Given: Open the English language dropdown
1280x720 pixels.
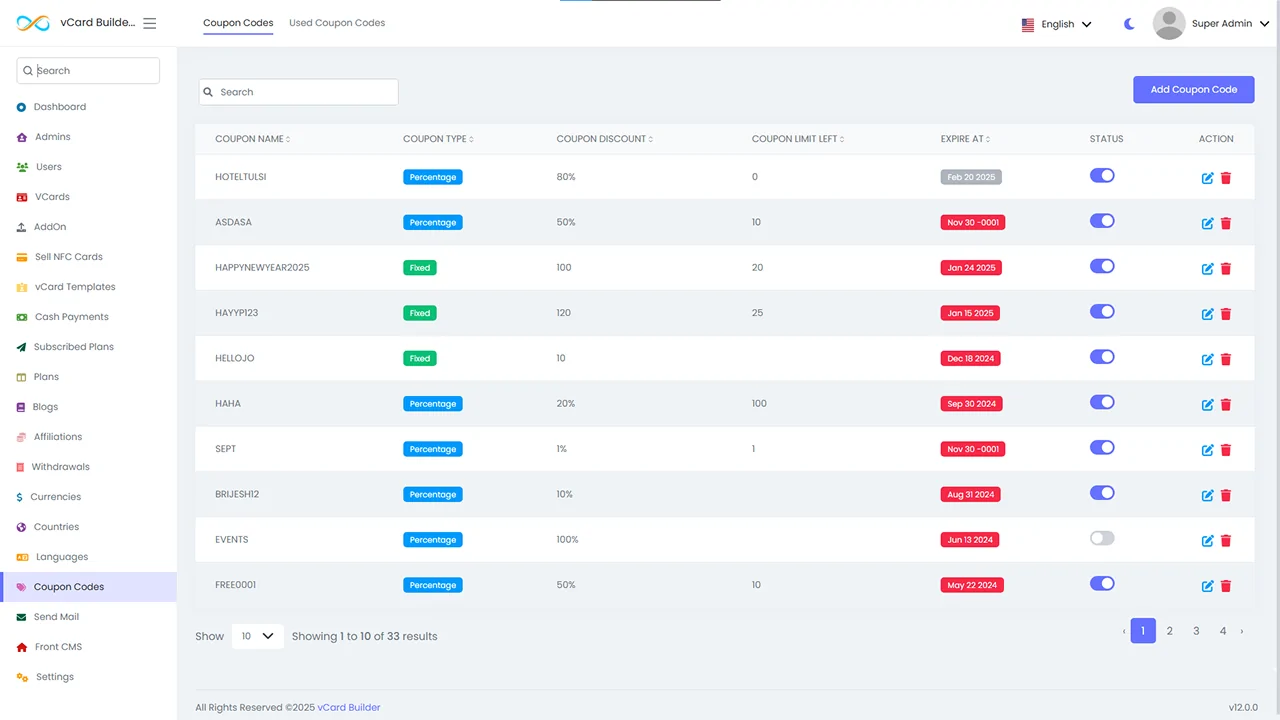Looking at the screenshot, I should (1056, 24).
